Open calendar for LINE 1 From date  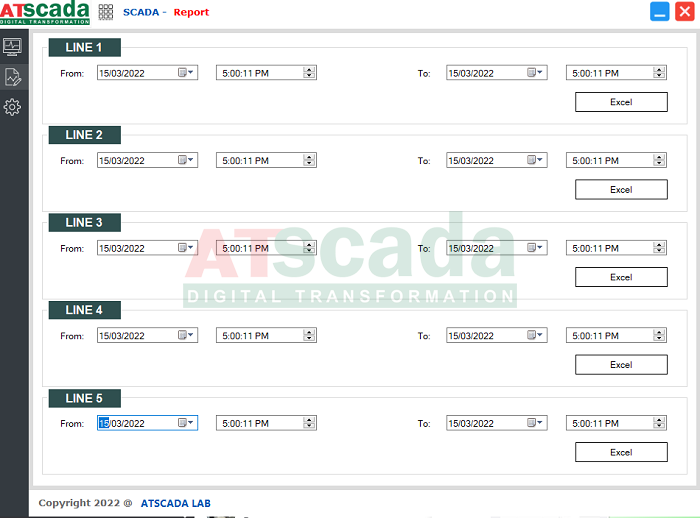coord(186,73)
